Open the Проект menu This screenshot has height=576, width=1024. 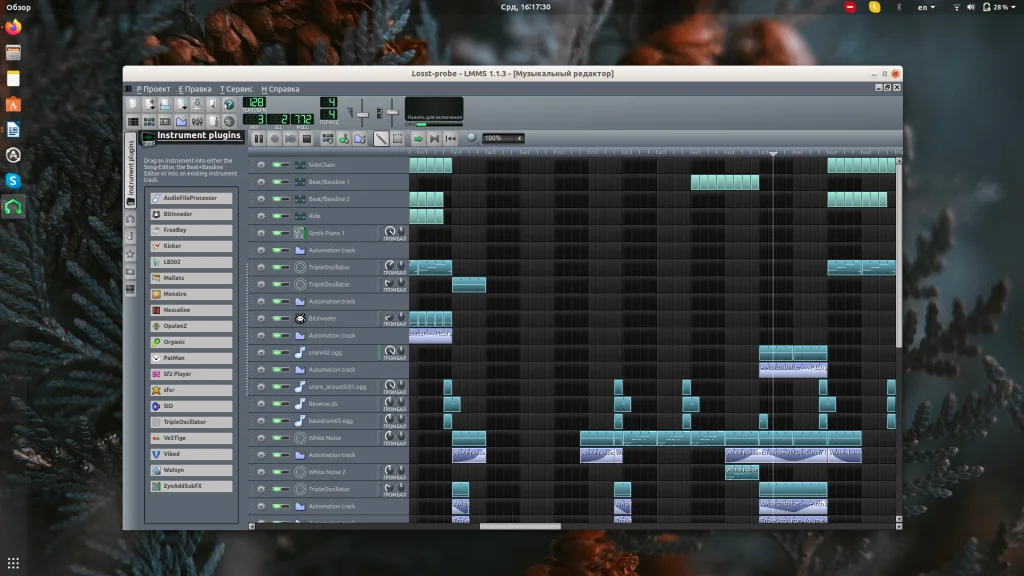click(x=154, y=89)
